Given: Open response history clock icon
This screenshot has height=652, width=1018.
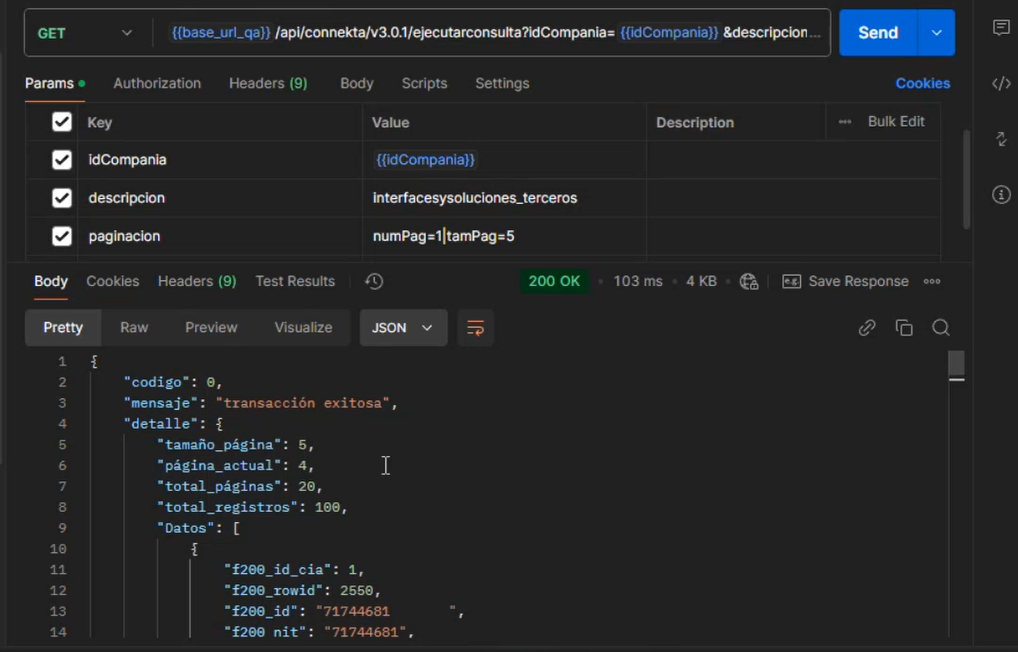Looking at the screenshot, I should (x=374, y=282).
